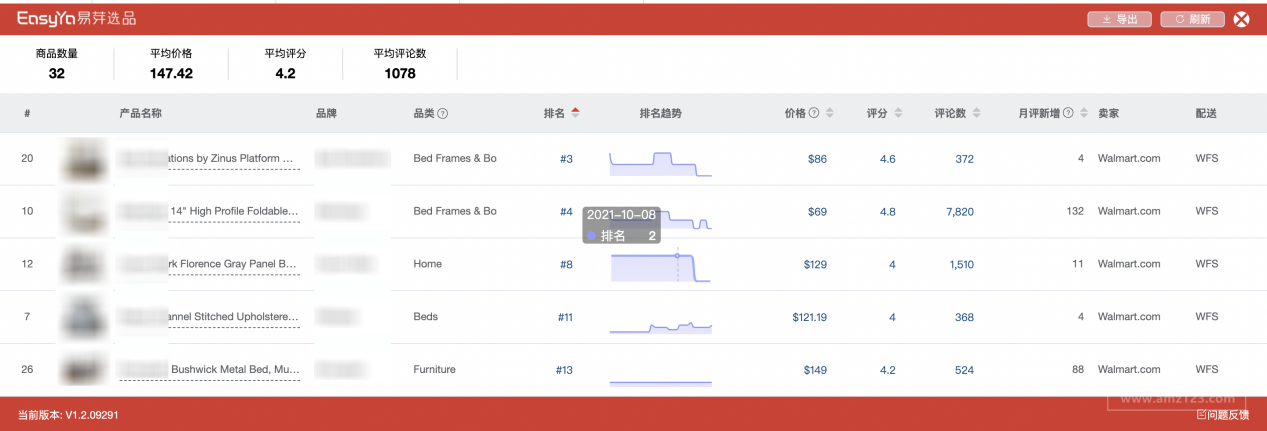Sort by 评论数 using its sort arrows
1267x431 pixels.
[976, 113]
